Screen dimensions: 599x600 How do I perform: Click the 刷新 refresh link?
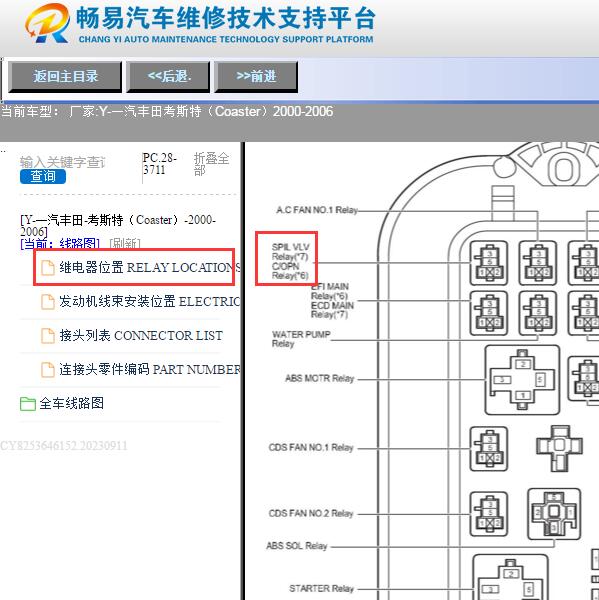[125, 243]
